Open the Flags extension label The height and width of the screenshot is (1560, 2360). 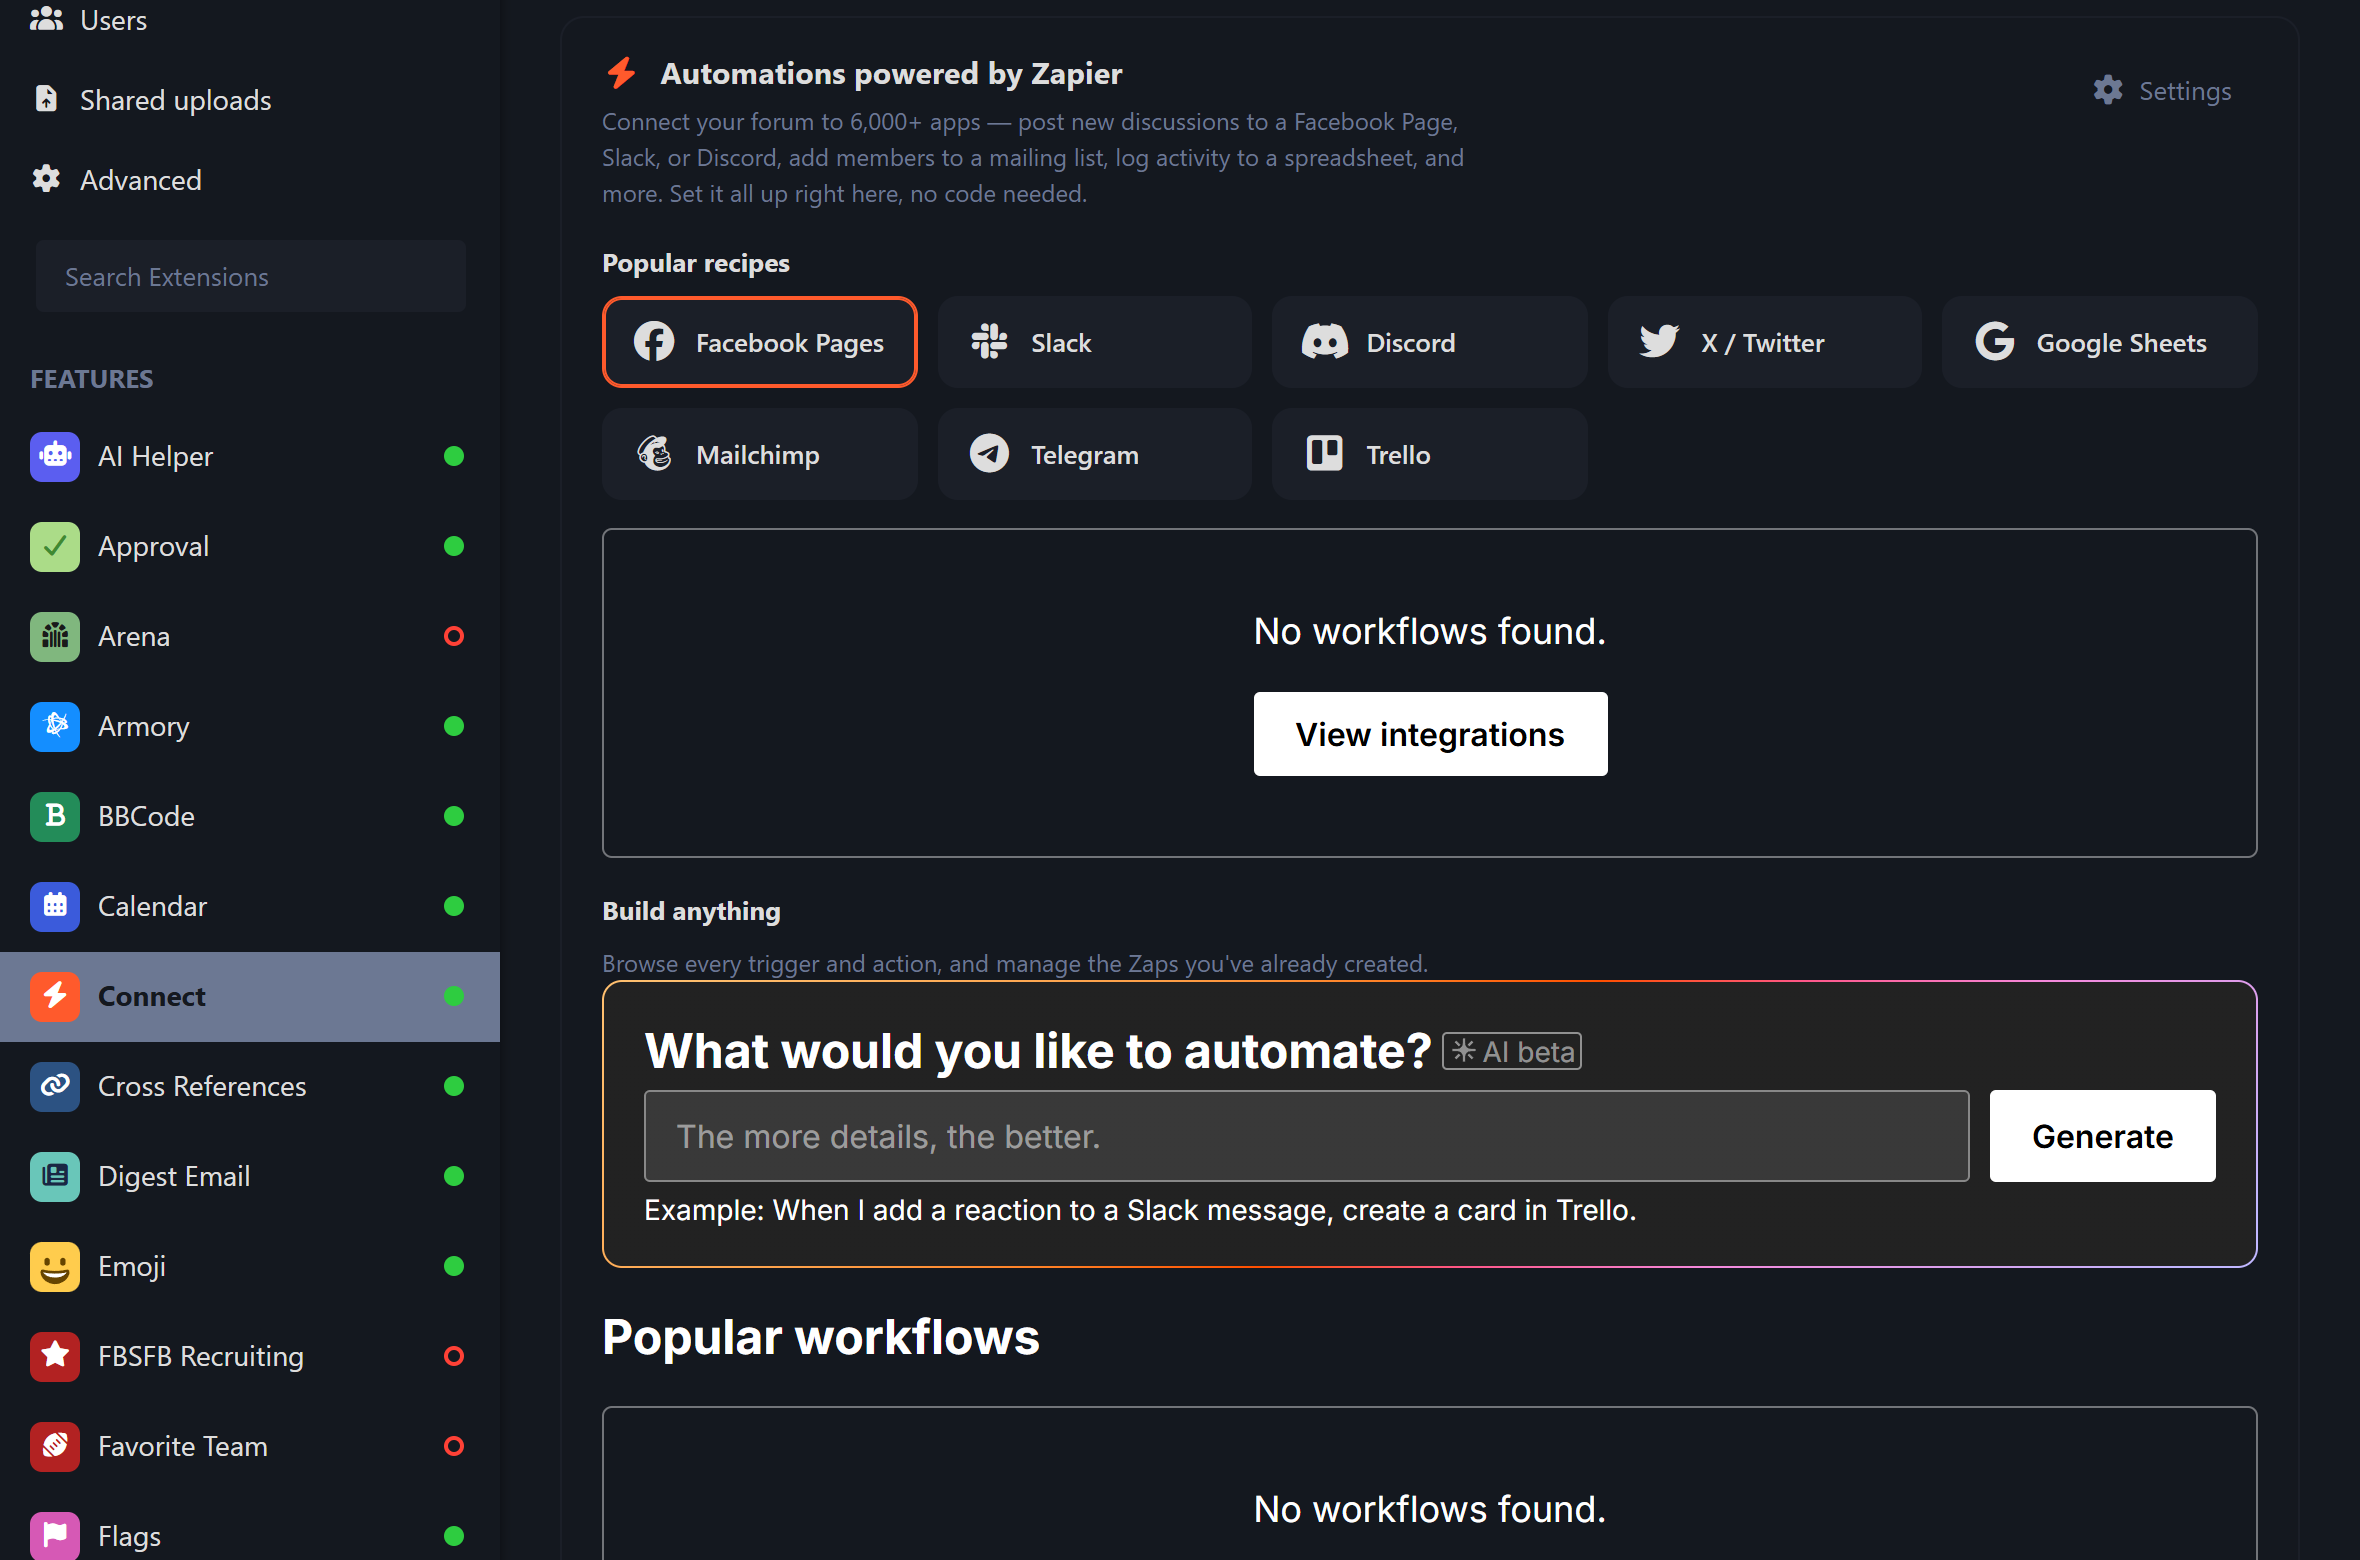pos(129,1536)
